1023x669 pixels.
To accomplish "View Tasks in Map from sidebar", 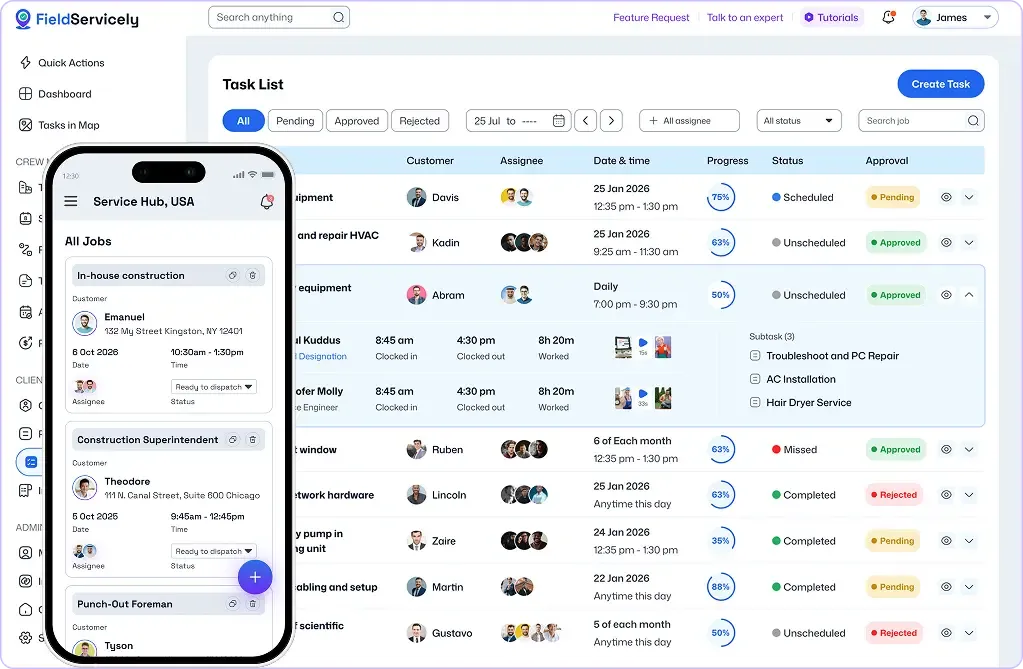I will point(69,124).
